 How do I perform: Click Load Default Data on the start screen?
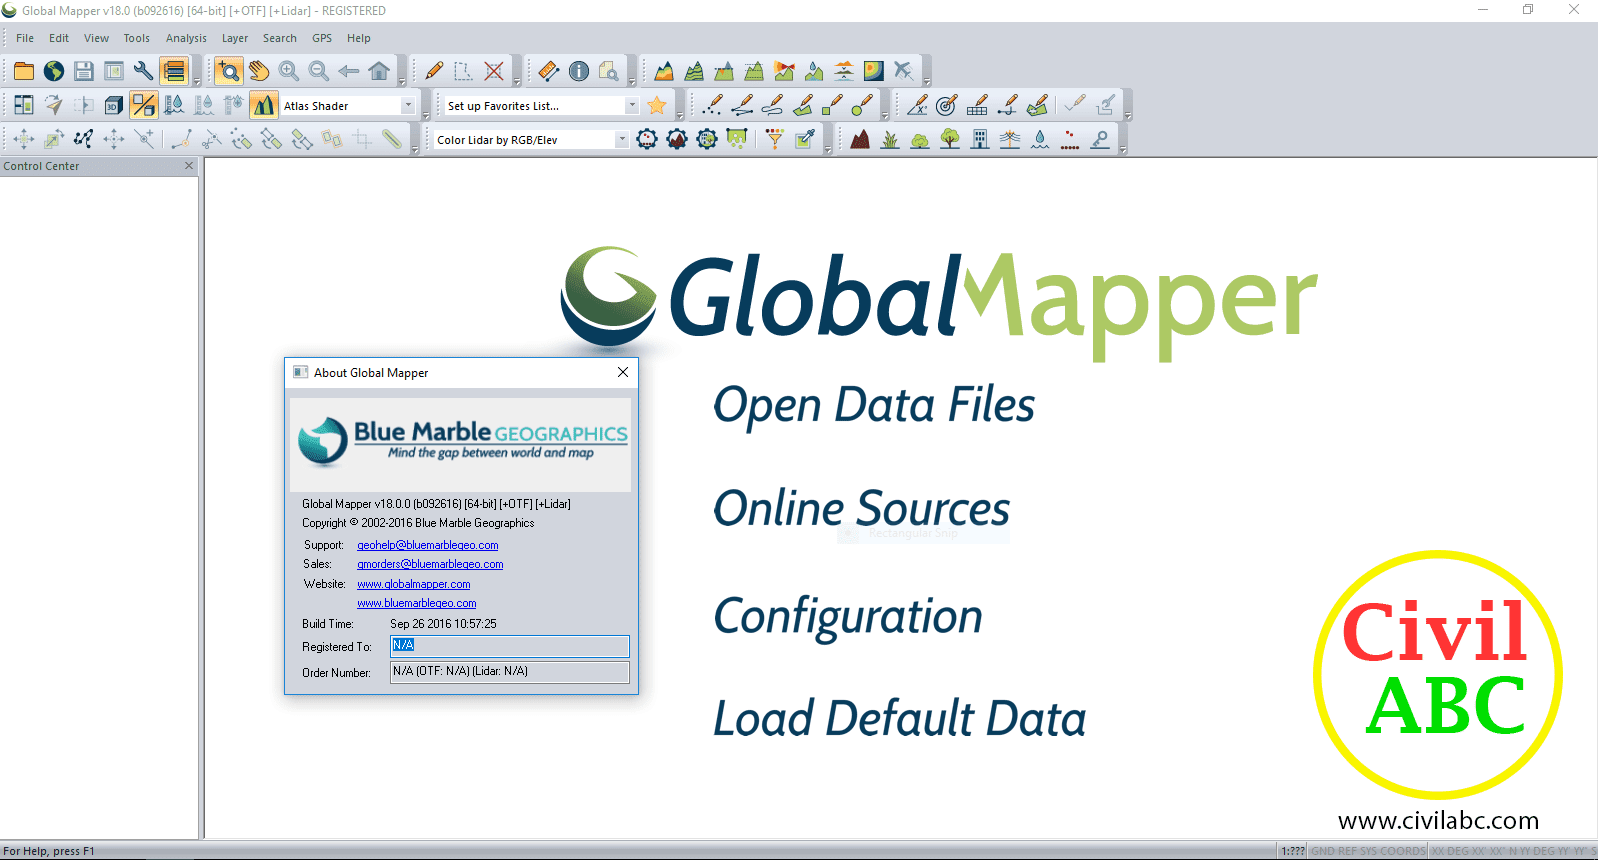(900, 718)
